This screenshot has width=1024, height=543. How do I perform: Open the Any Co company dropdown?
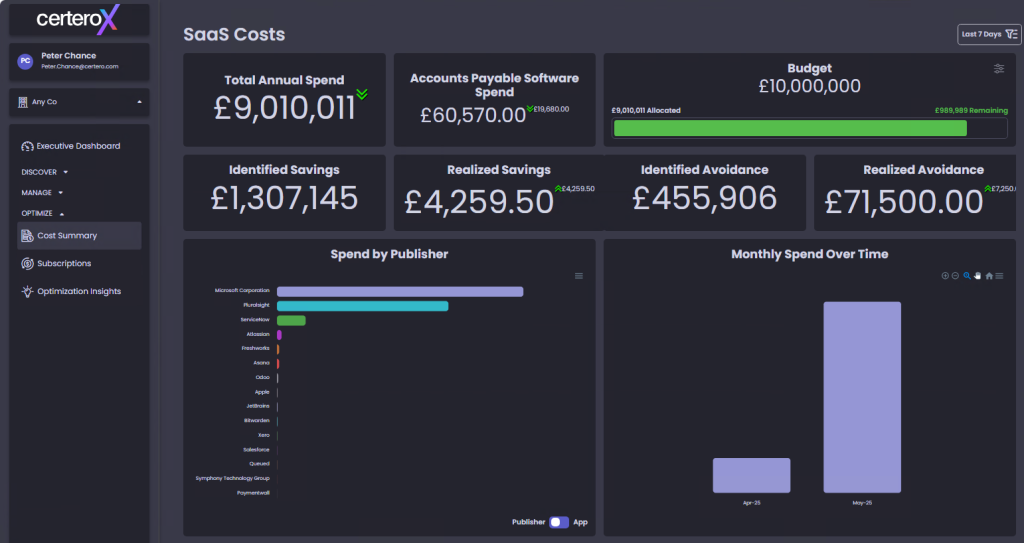click(x=79, y=102)
